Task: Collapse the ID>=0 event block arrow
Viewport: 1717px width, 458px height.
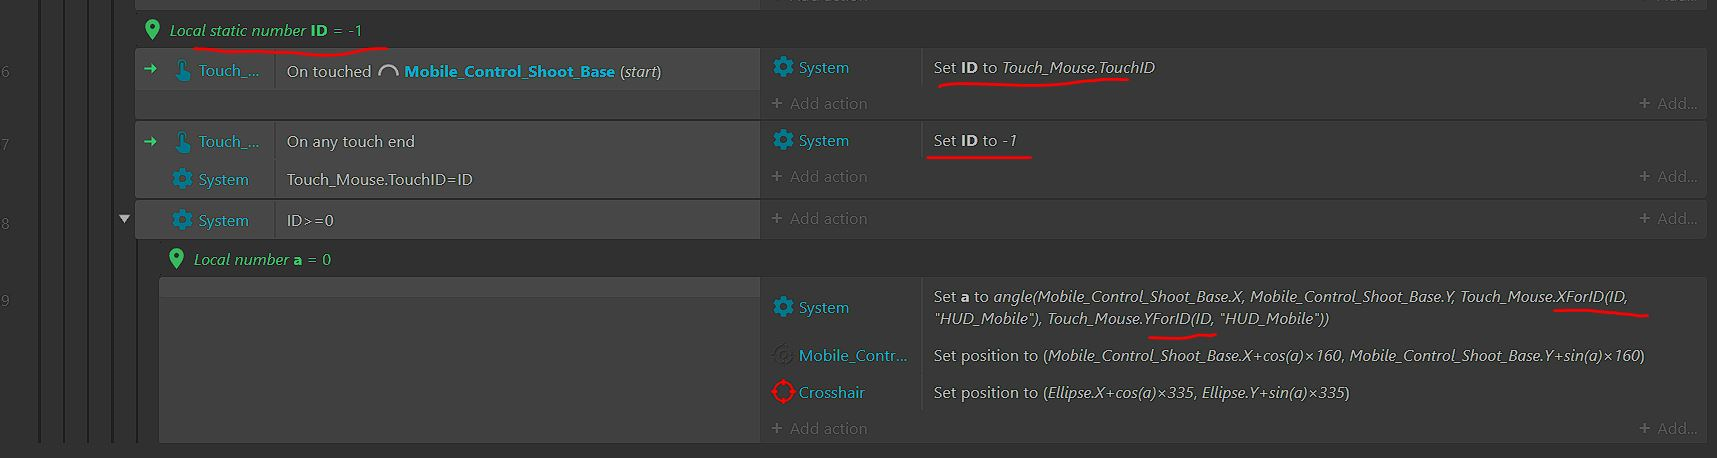Action: pyautogui.click(x=124, y=219)
